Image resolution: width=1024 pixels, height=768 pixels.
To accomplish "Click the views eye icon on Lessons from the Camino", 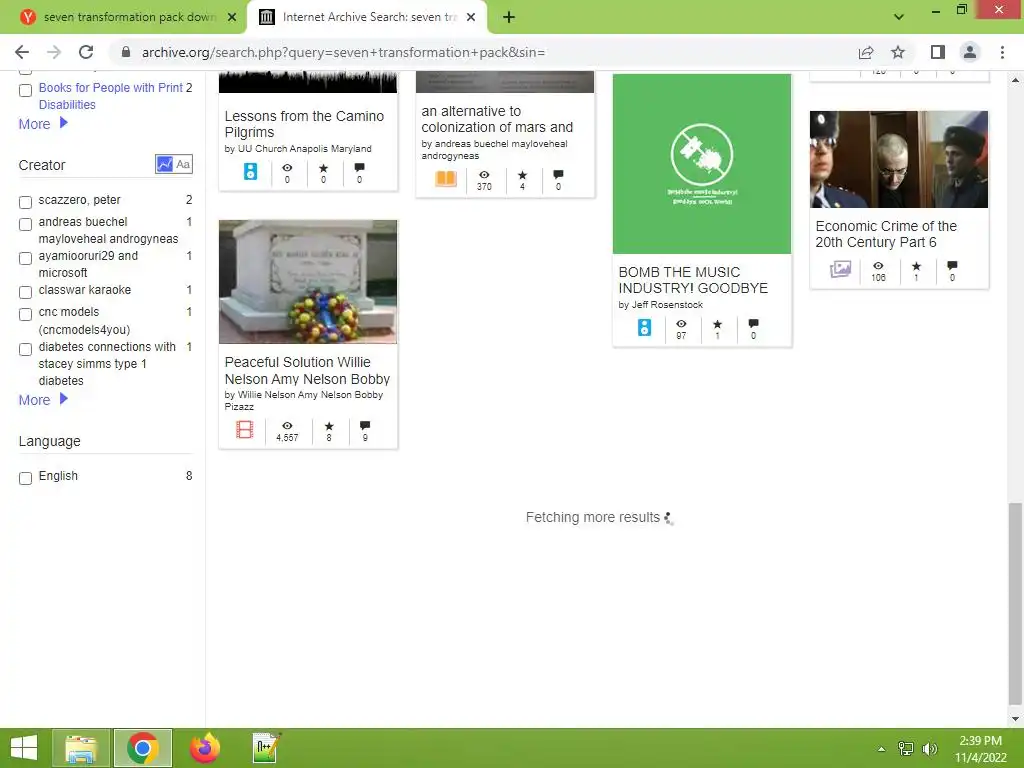I will point(287,168).
